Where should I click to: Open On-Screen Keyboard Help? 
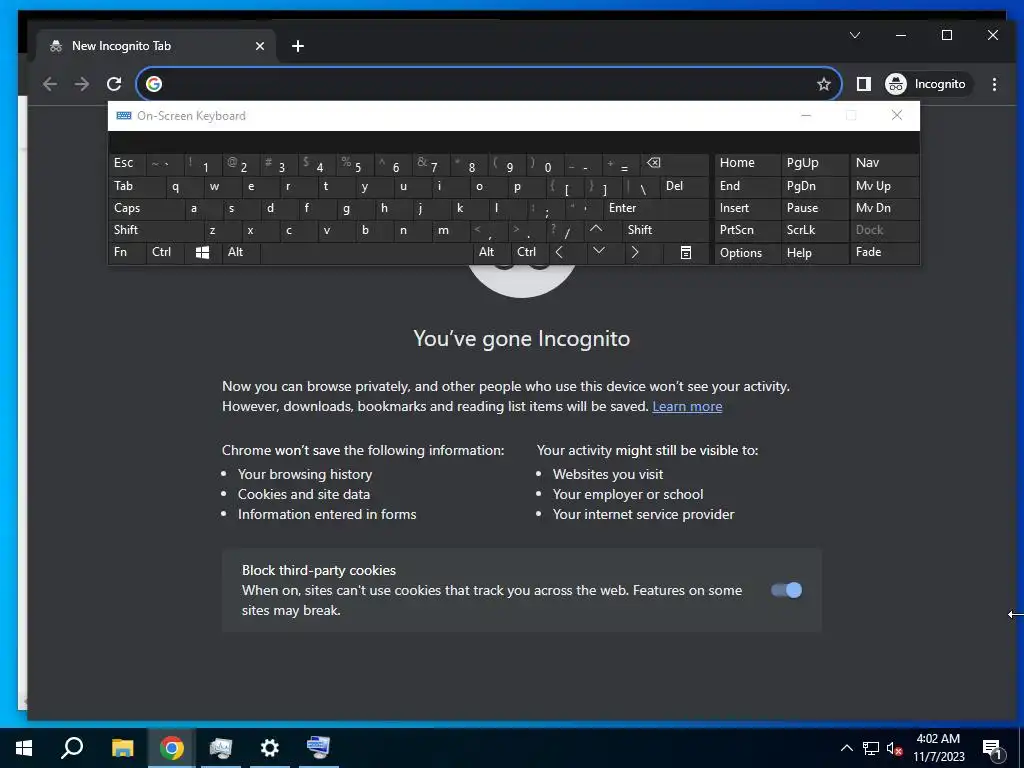coord(814,253)
